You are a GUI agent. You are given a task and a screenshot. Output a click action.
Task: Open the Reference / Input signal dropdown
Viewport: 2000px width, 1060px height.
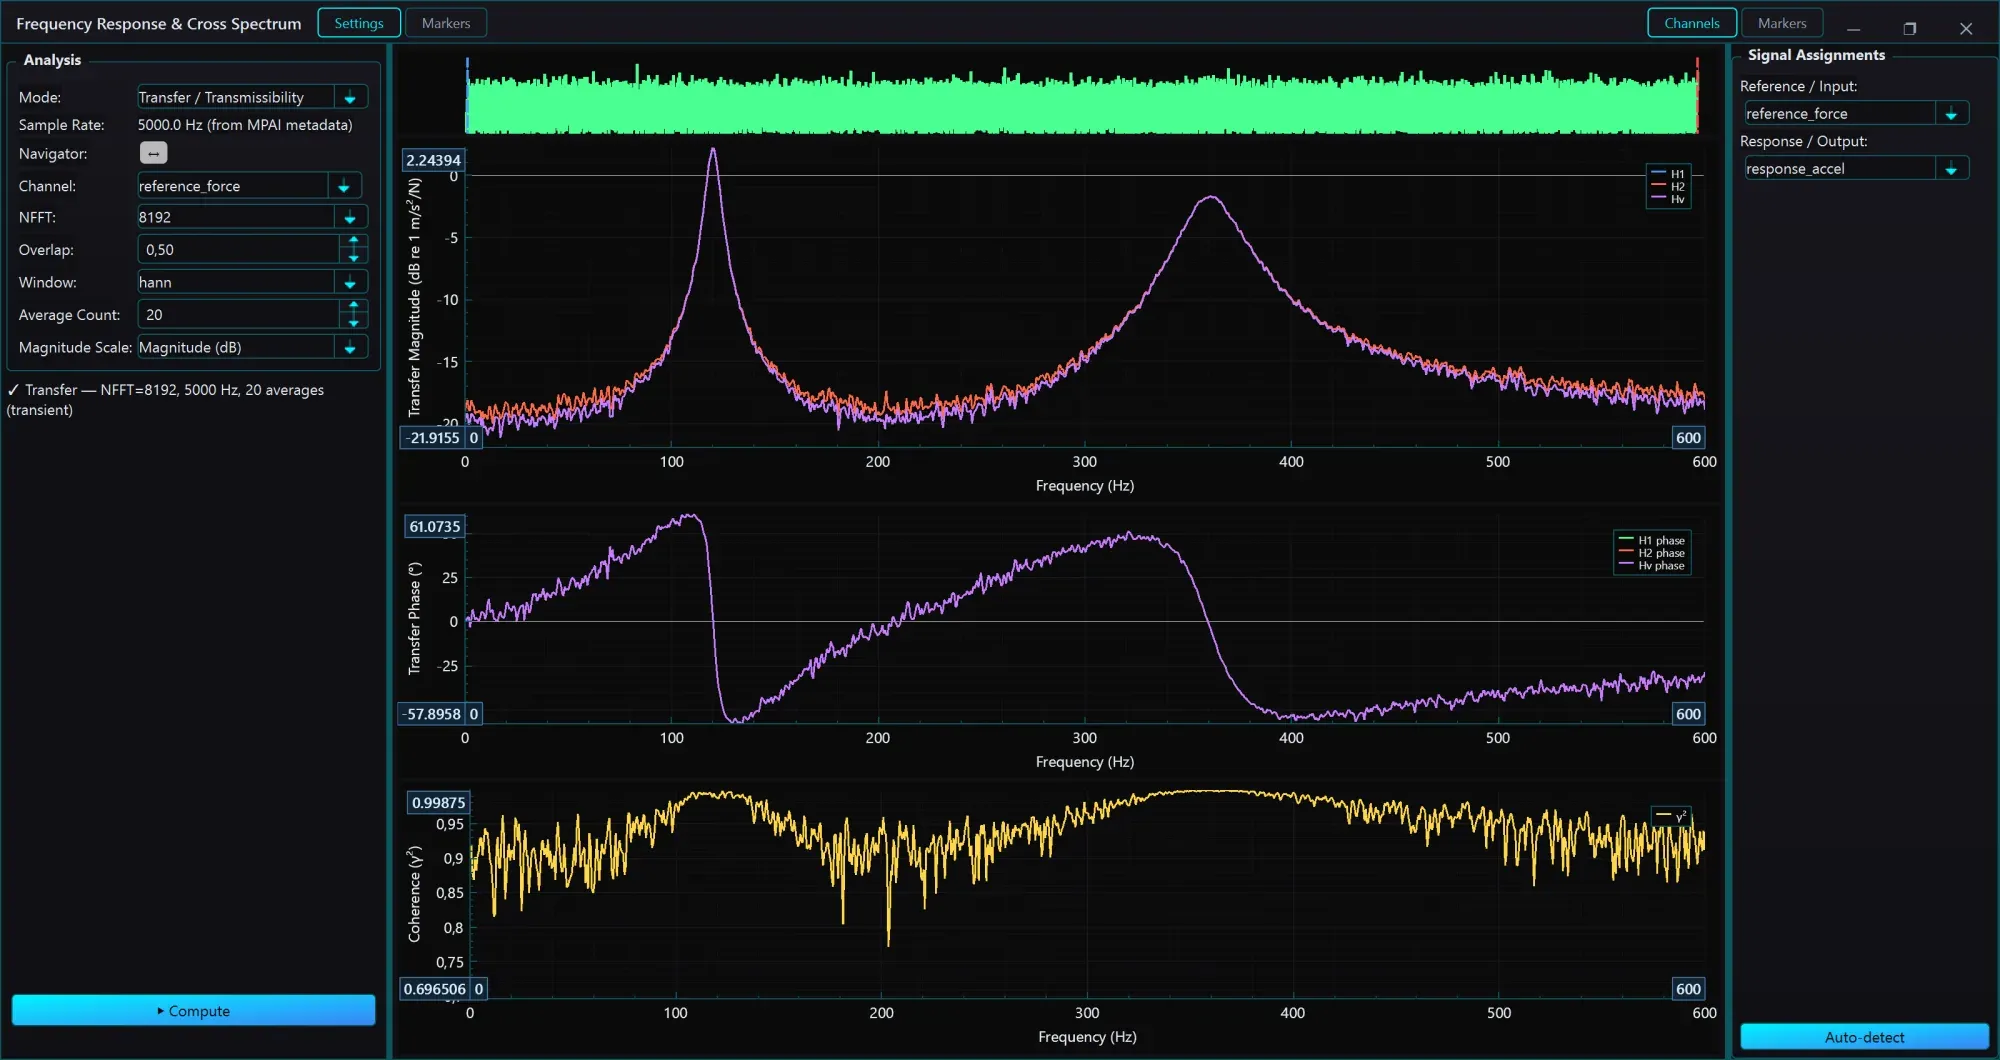pos(1951,113)
